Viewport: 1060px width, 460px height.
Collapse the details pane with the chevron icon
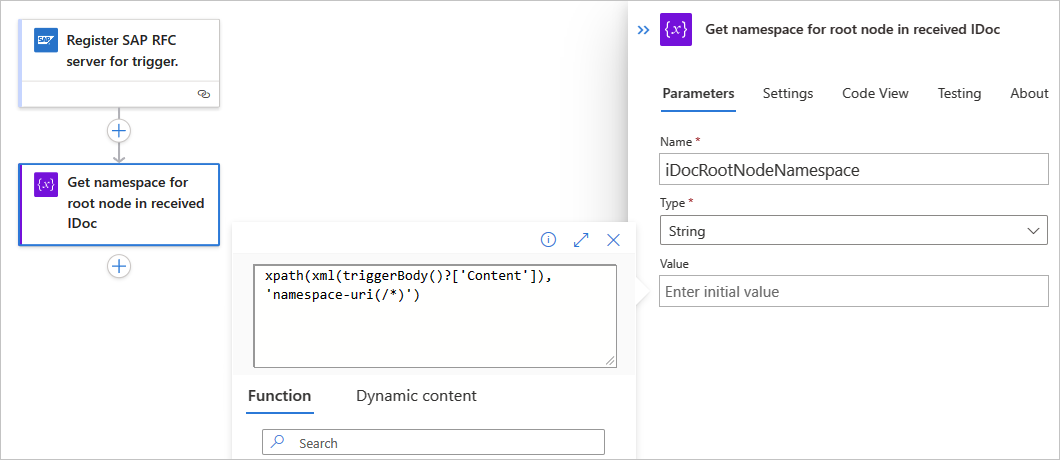(644, 30)
